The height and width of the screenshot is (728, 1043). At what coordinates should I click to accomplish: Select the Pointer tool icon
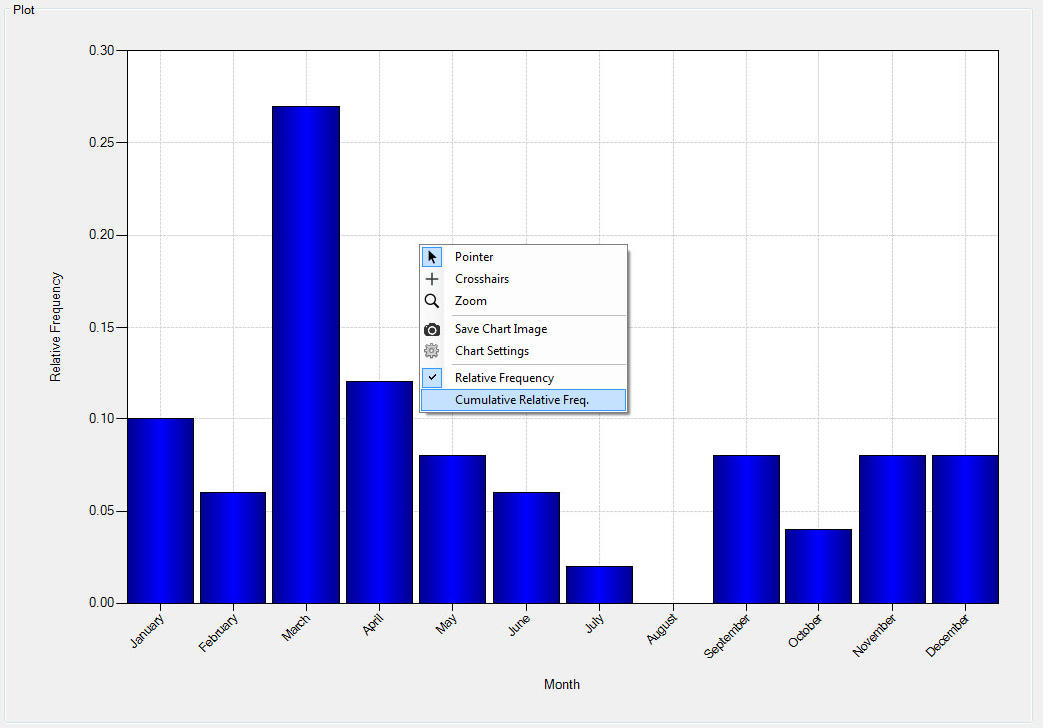tap(431, 256)
